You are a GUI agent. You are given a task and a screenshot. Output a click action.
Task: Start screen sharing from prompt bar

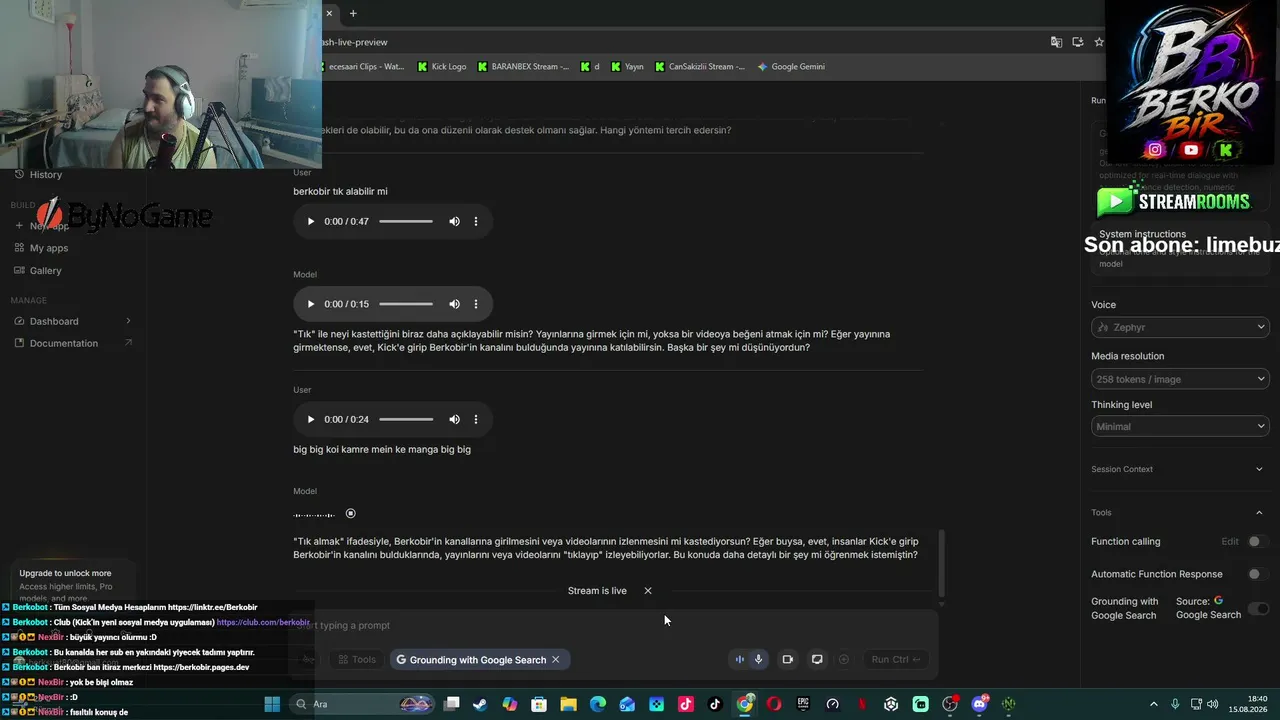[x=817, y=660]
